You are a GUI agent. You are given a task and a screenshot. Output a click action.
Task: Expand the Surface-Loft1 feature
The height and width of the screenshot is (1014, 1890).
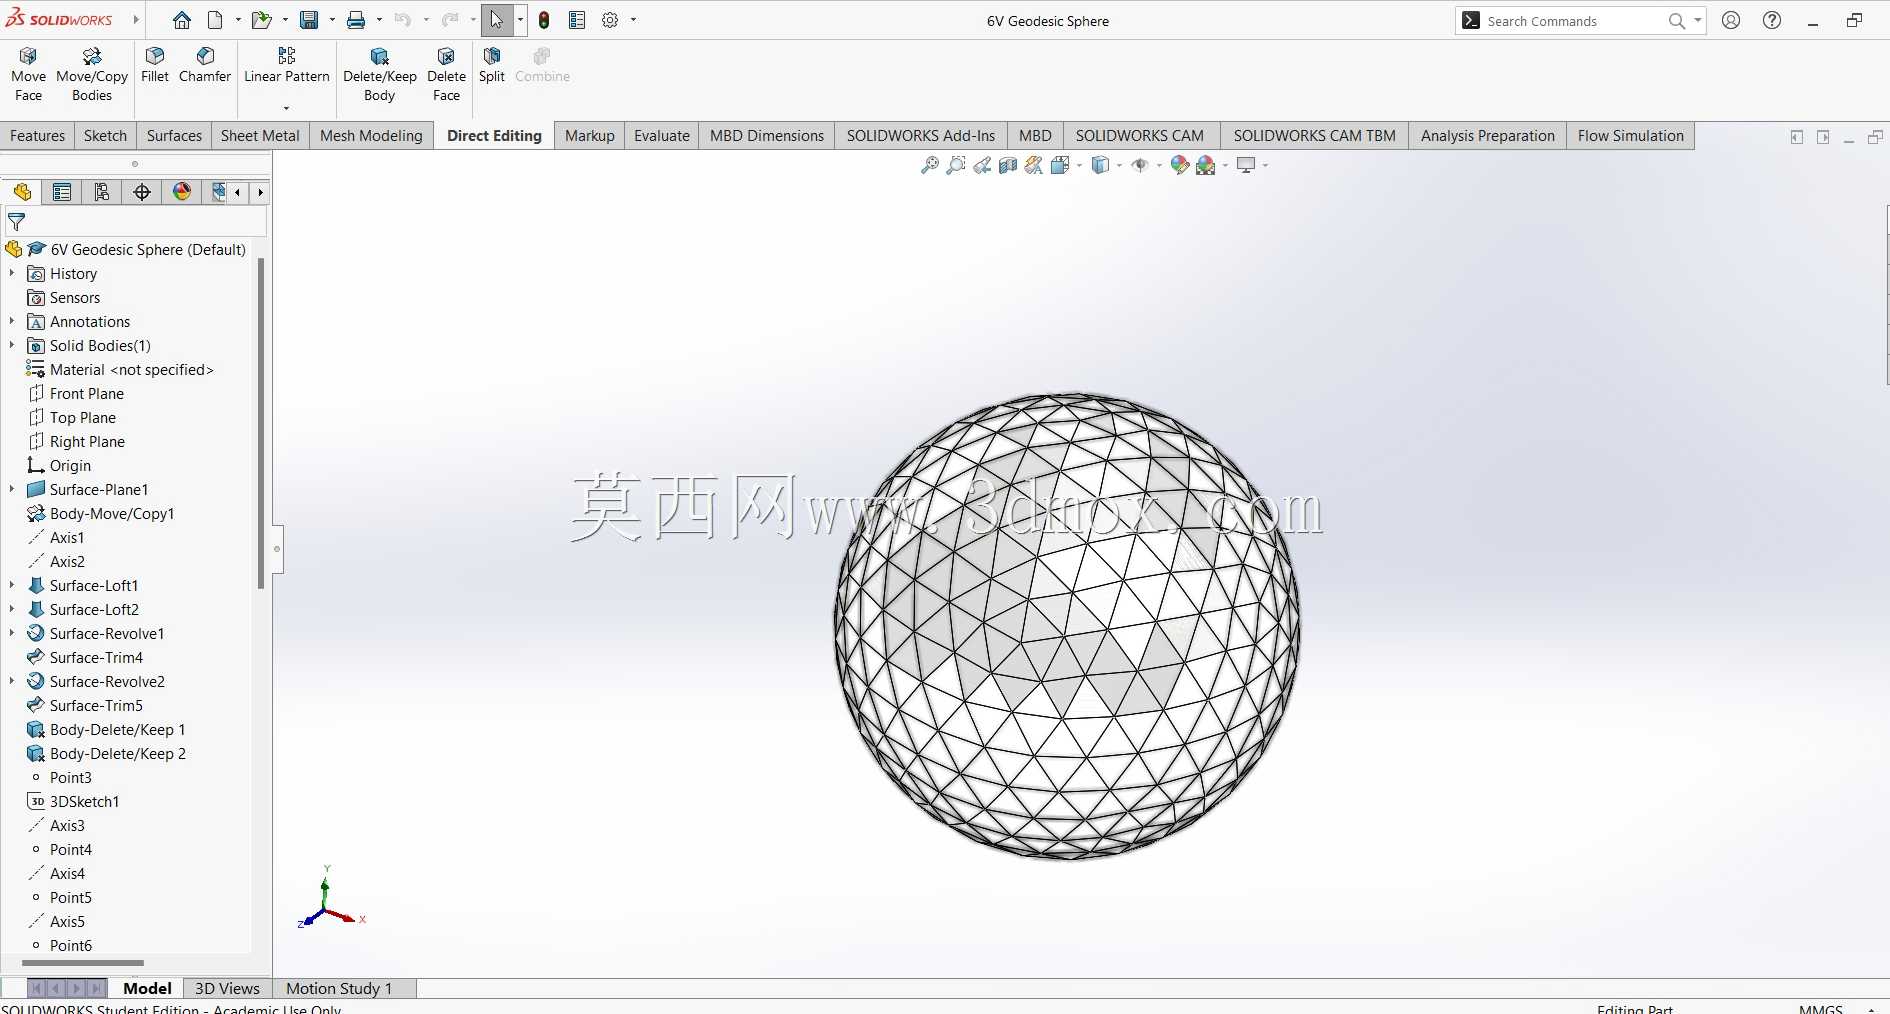click(x=12, y=585)
